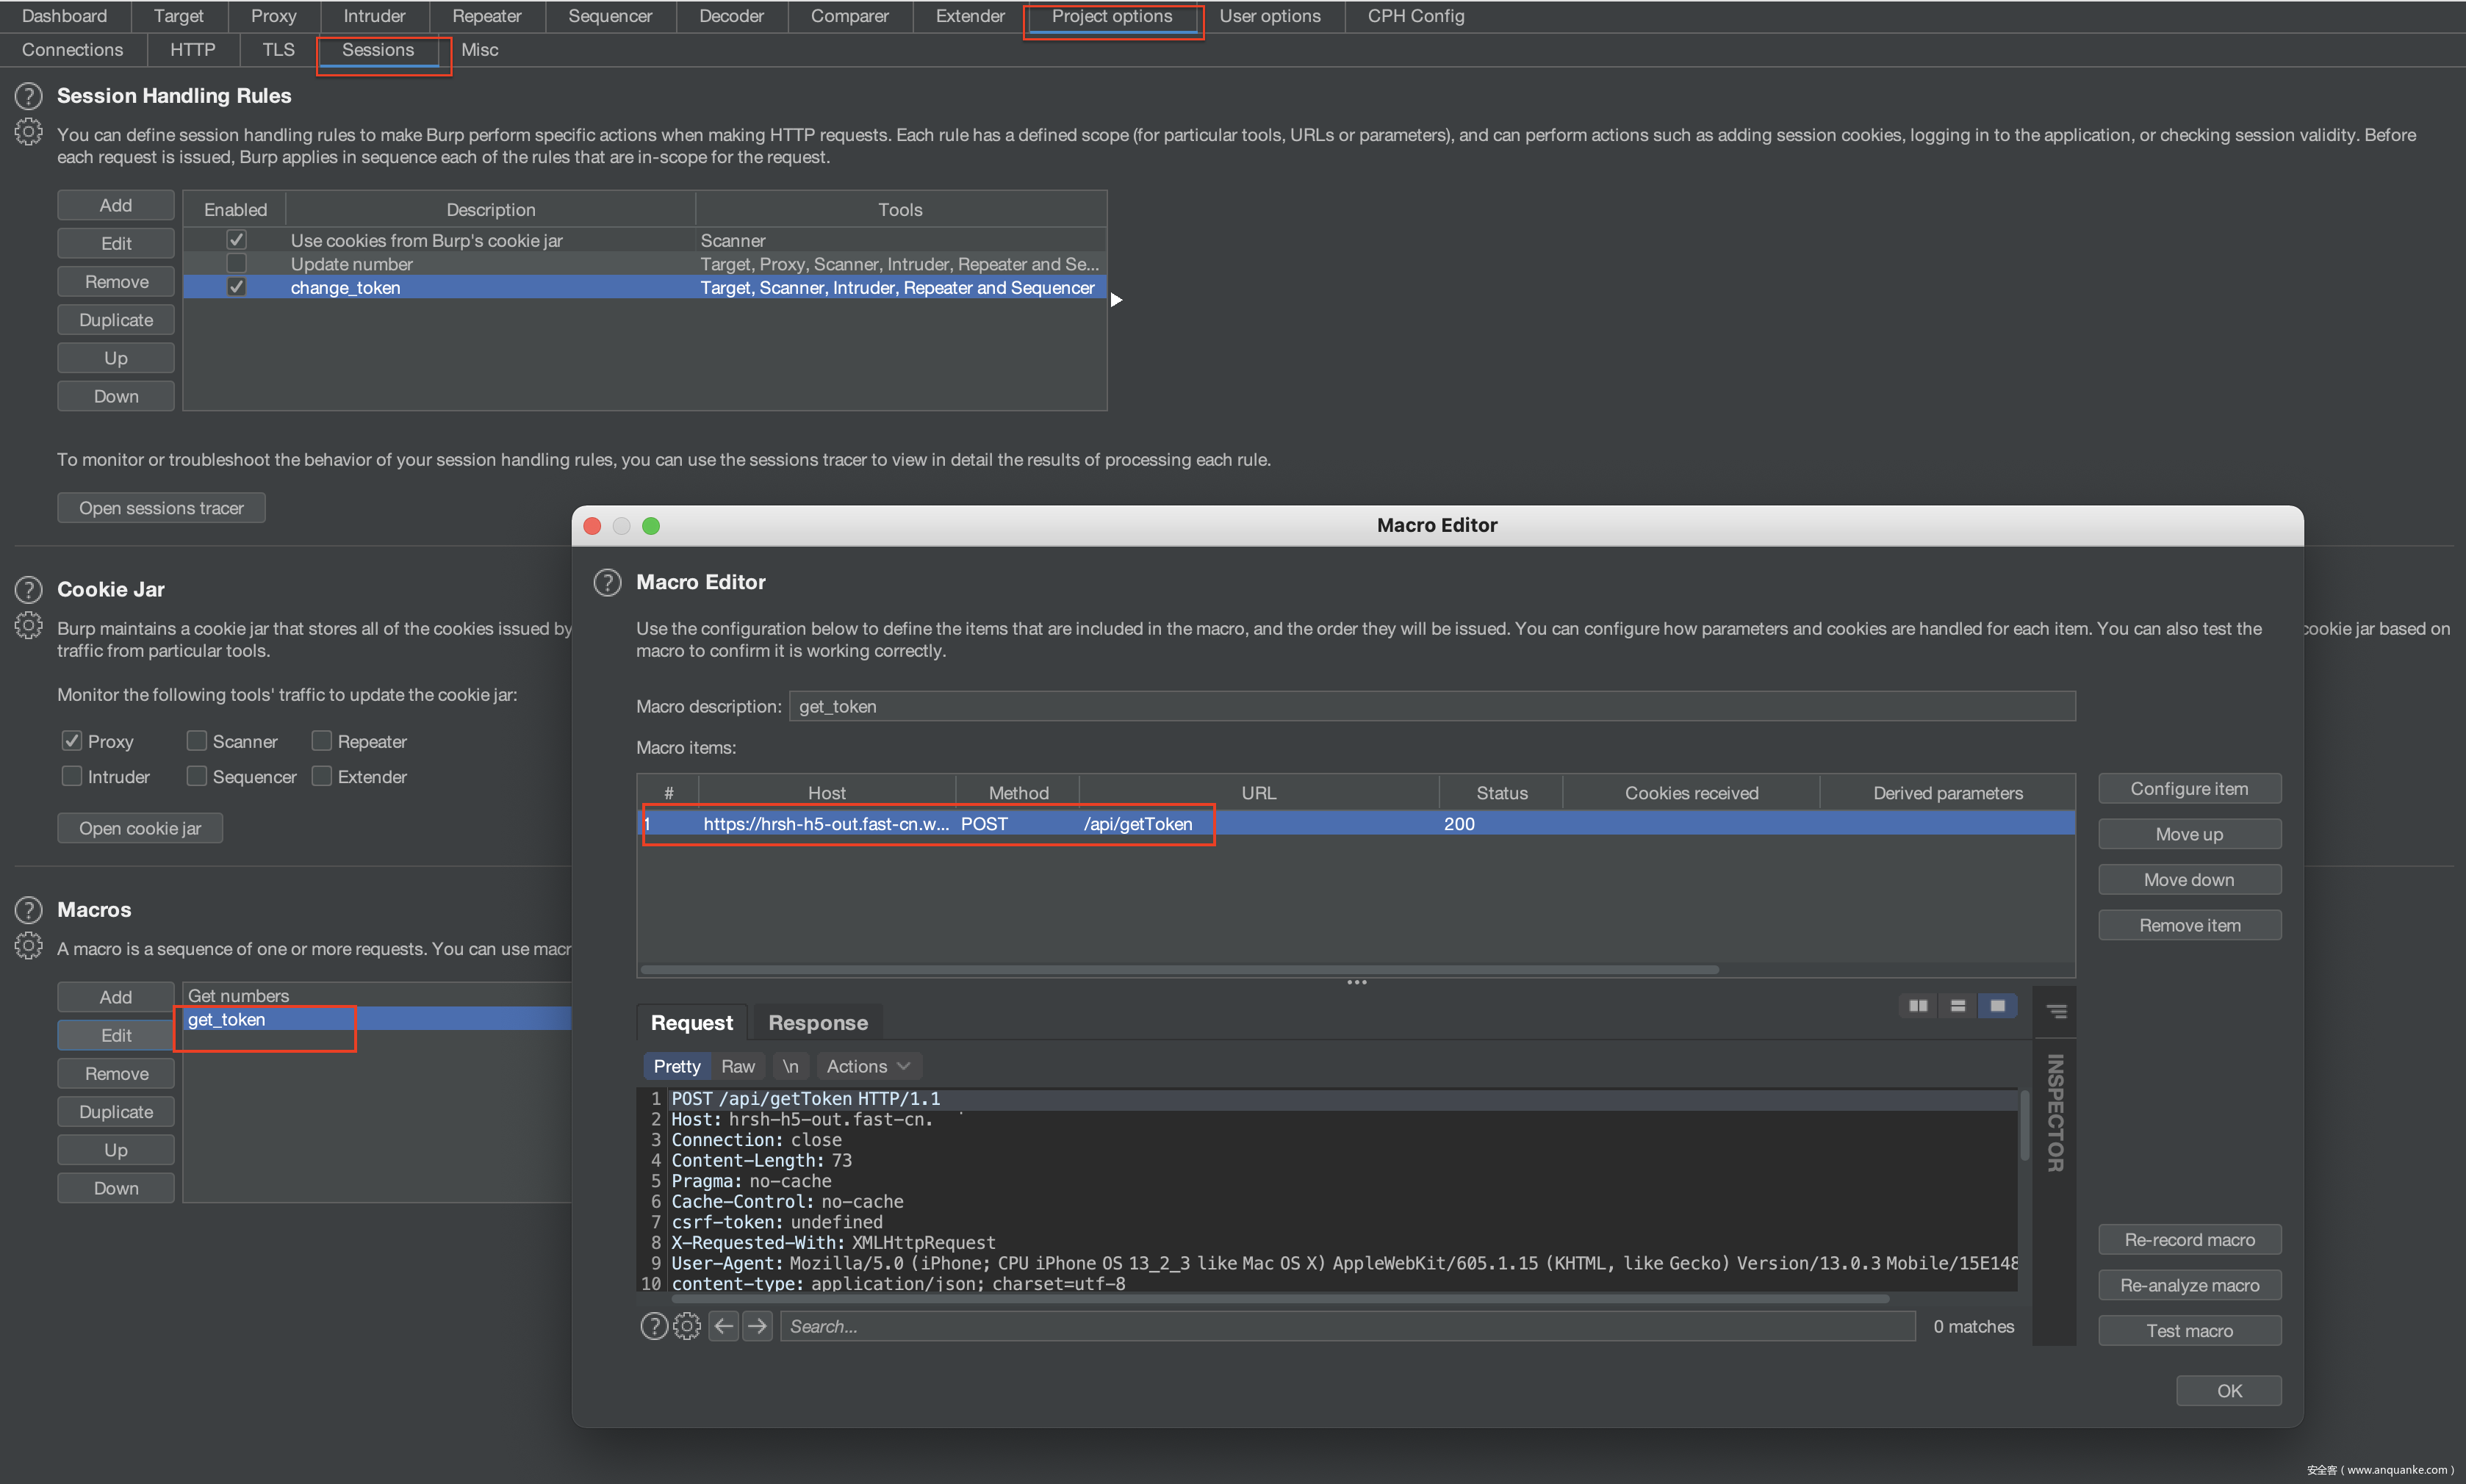Viewport: 2466px width, 1484px height.
Task: Click the Inspector panel expand icon
Action: coord(2056,1012)
